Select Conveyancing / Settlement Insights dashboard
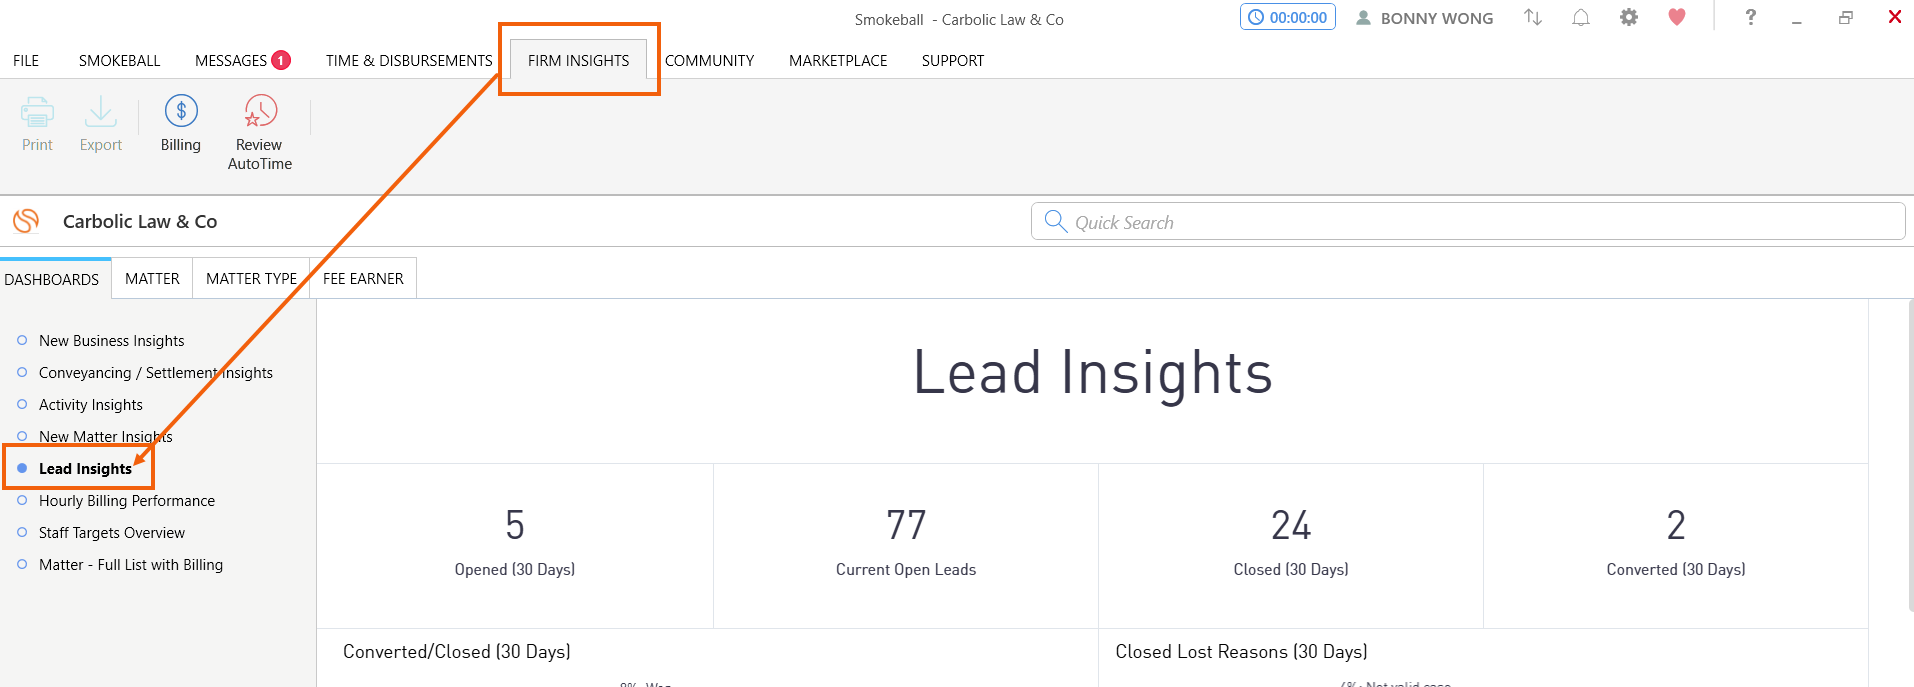The image size is (1914, 687). point(155,373)
